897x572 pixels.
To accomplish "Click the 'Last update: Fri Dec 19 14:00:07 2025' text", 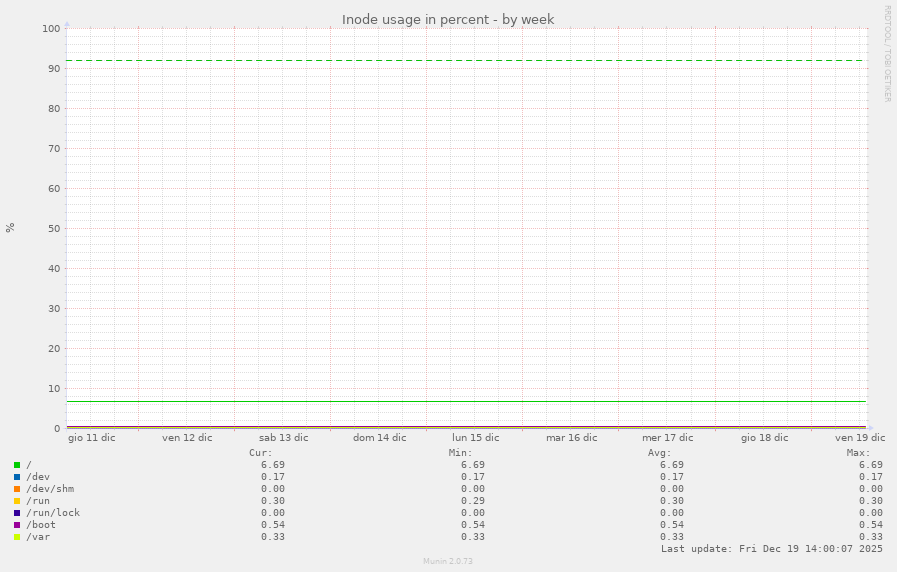I will (x=772, y=549).
